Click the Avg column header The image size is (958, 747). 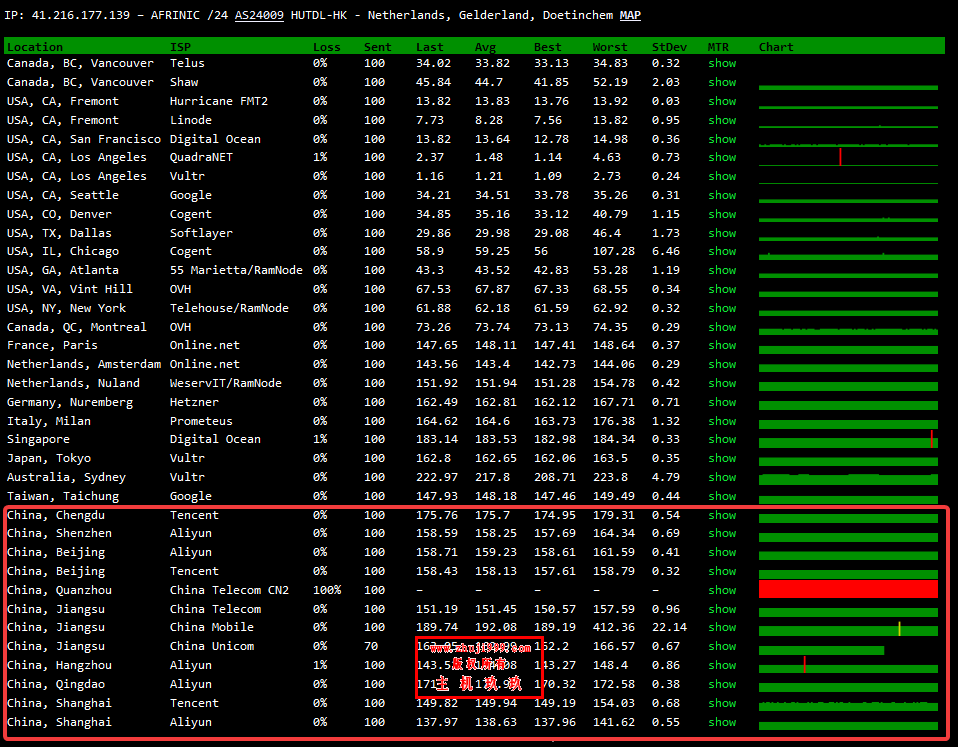click(486, 47)
